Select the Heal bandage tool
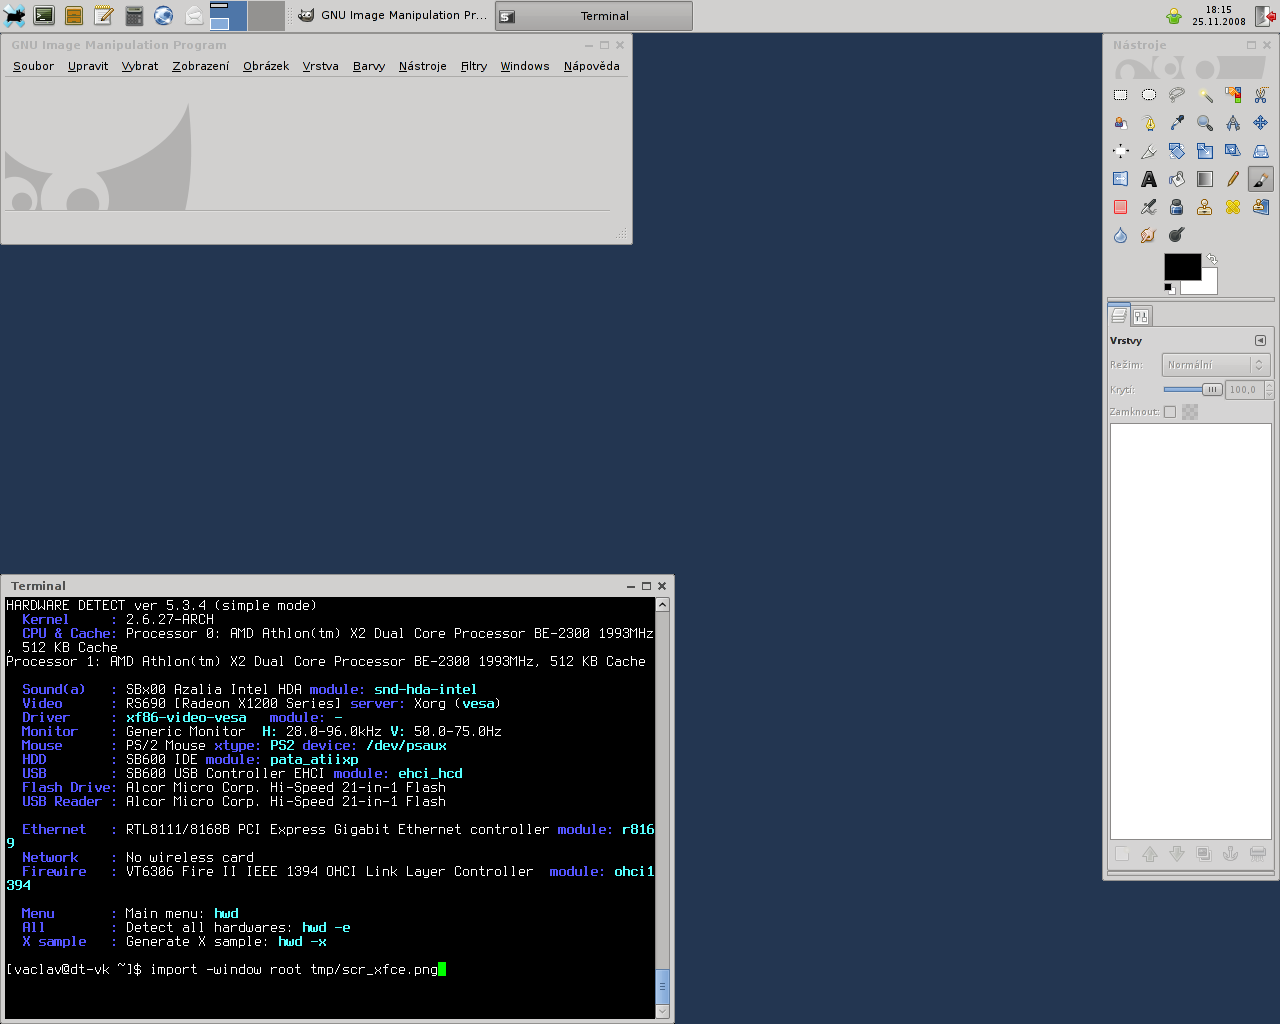Viewport: 1280px width, 1024px height. pyautogui.click(x=1233, y=207)
